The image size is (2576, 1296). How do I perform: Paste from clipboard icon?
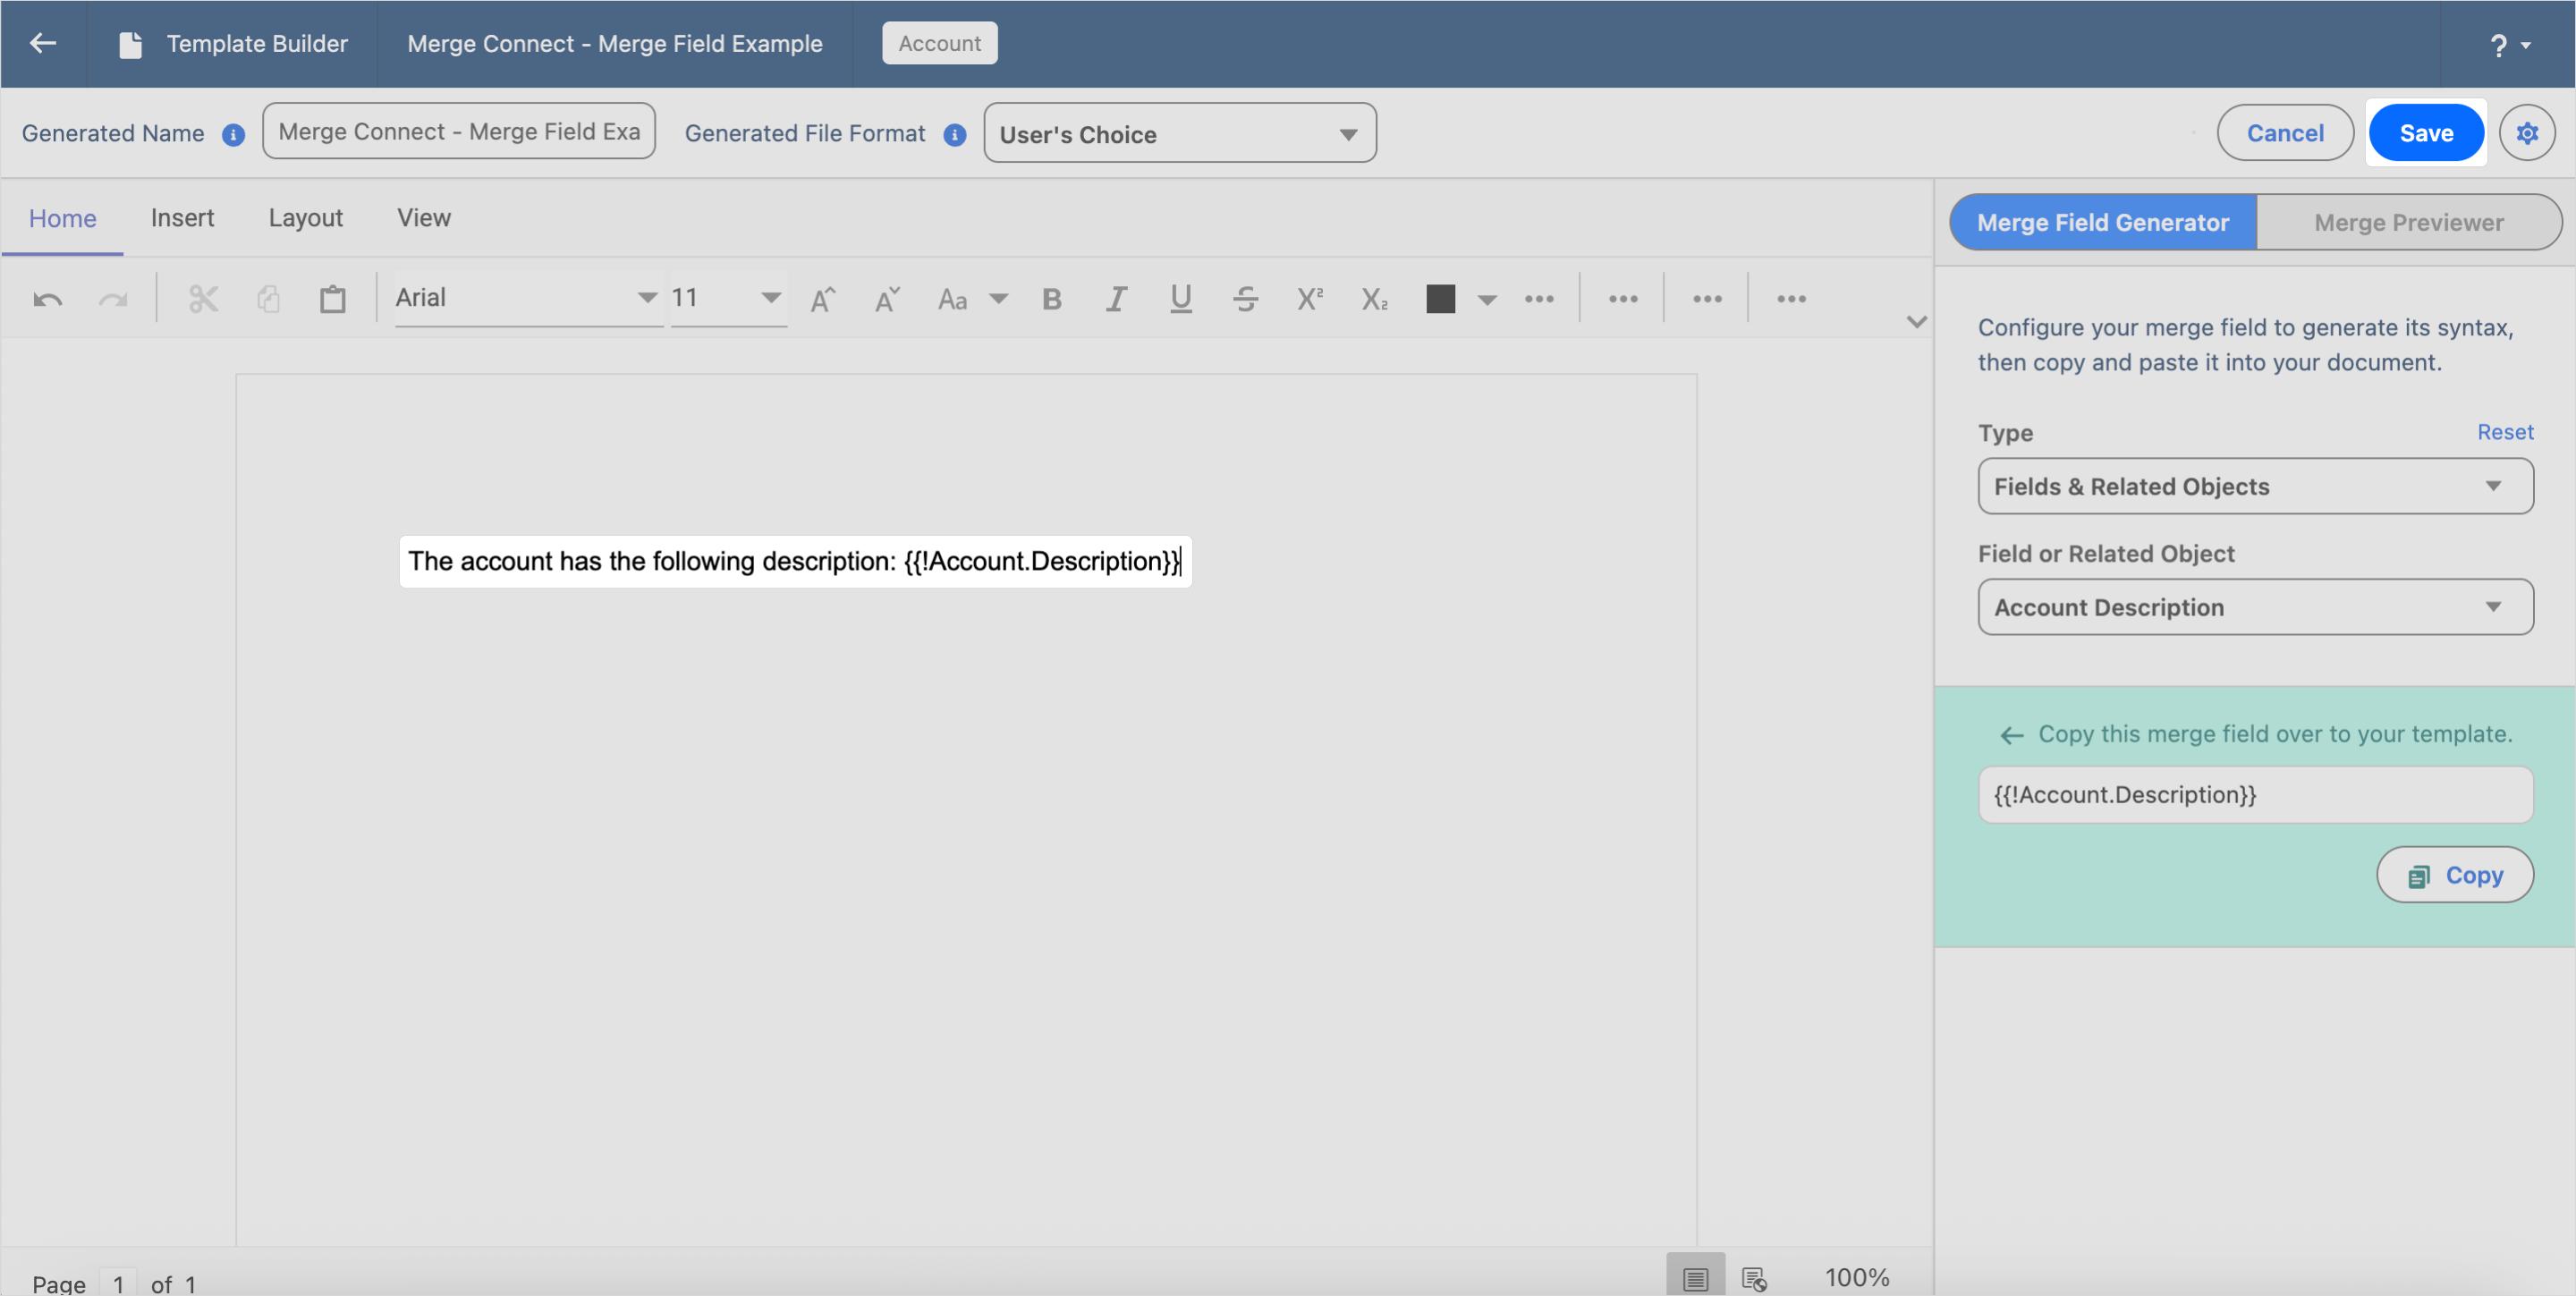332,298
